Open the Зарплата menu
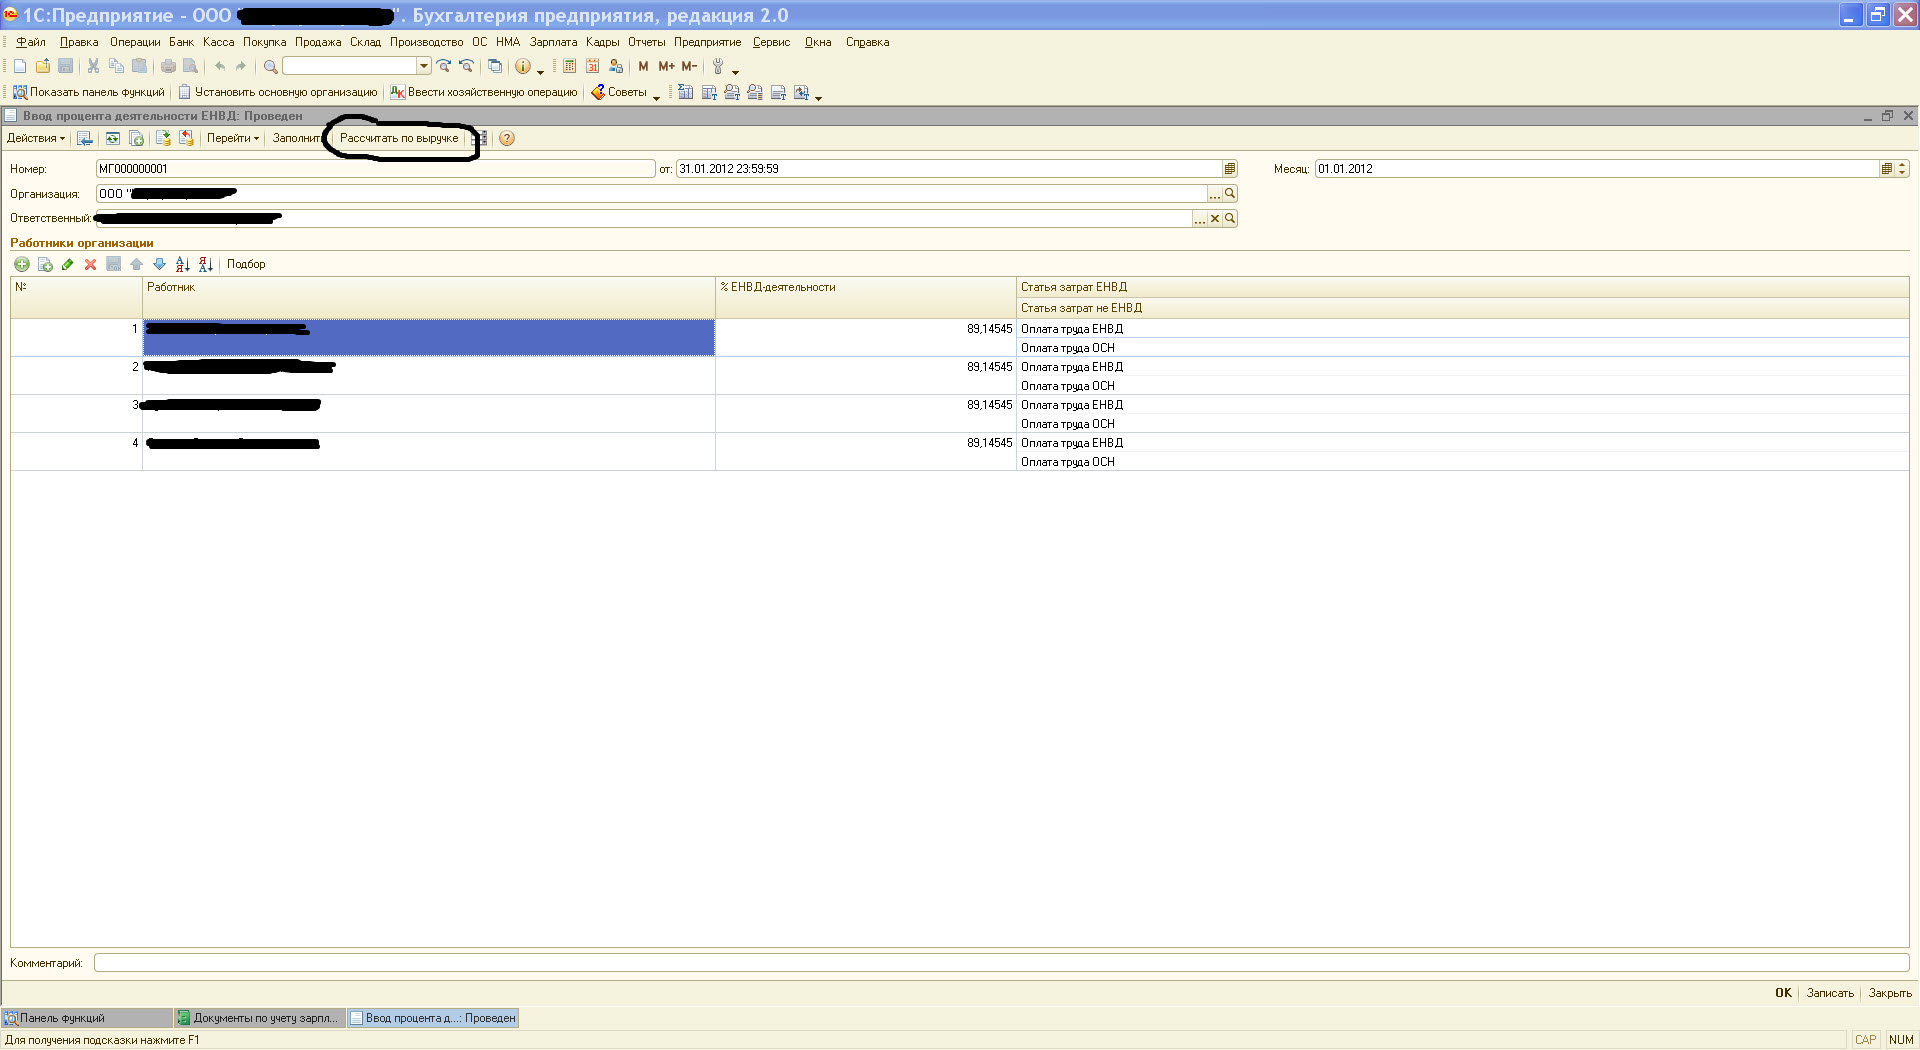This screenshot has height=1050, width=1920. [553, 42]
